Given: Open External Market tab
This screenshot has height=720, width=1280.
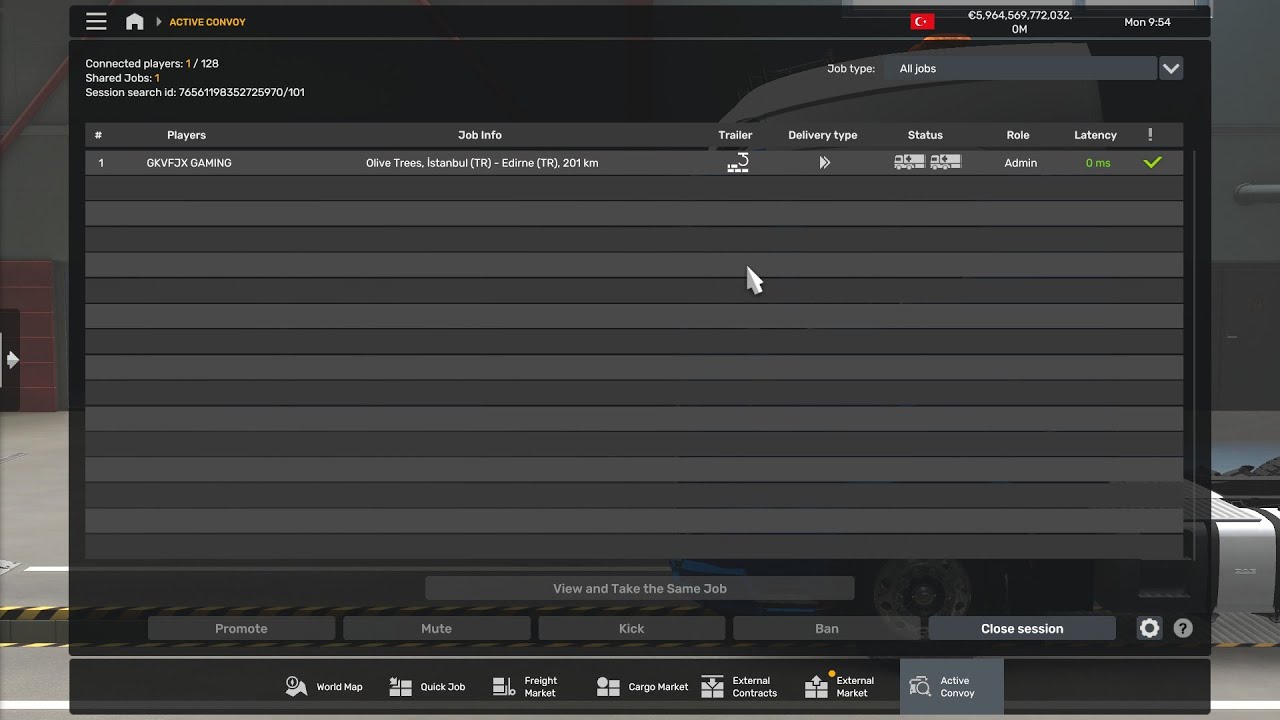Looking at the screenshot, I should [x=840, y=687].
